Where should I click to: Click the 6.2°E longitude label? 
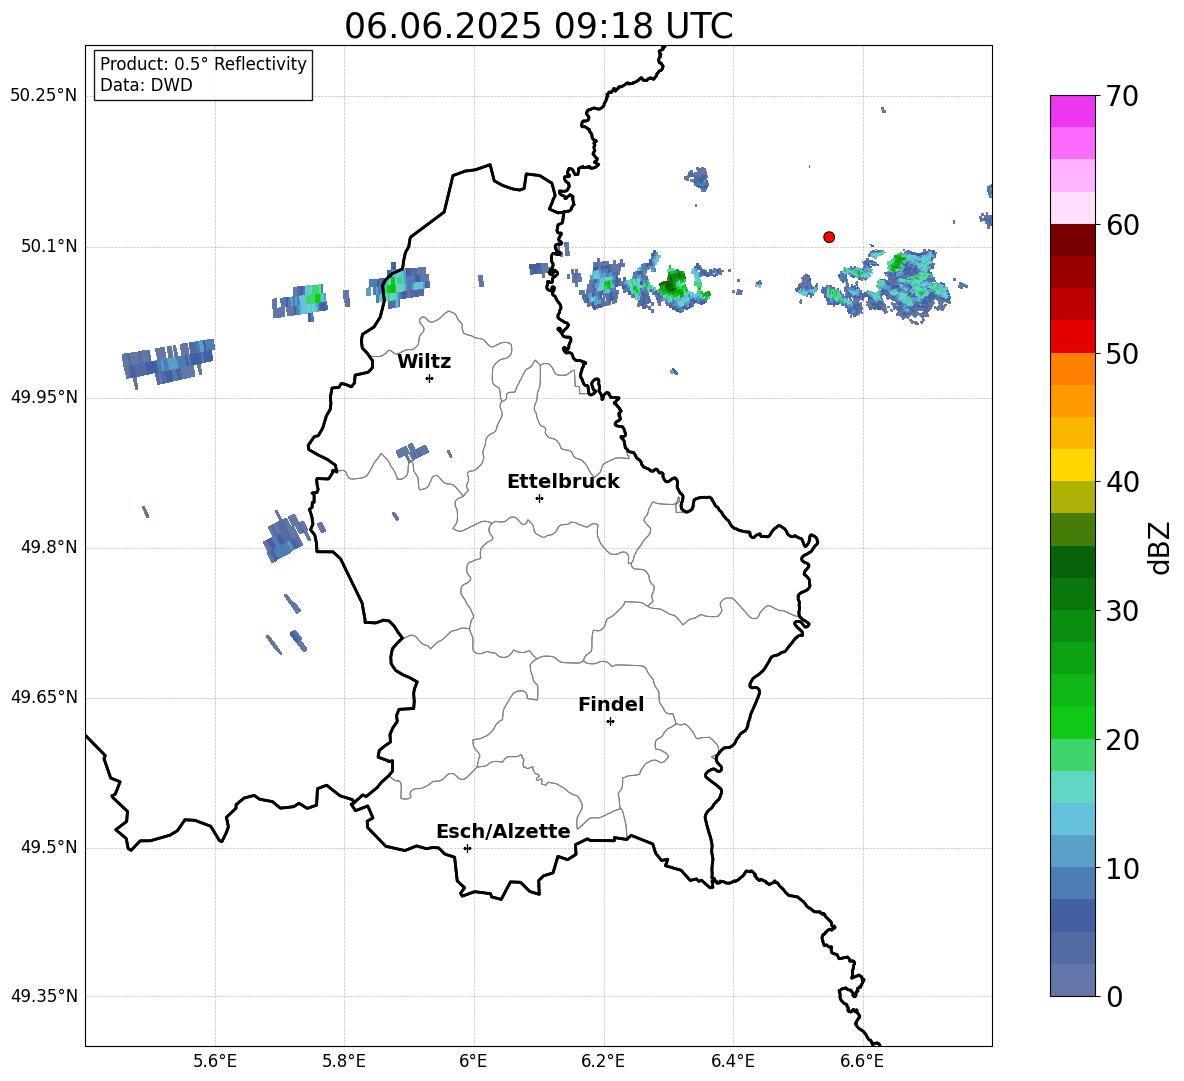coord(603,1061)
